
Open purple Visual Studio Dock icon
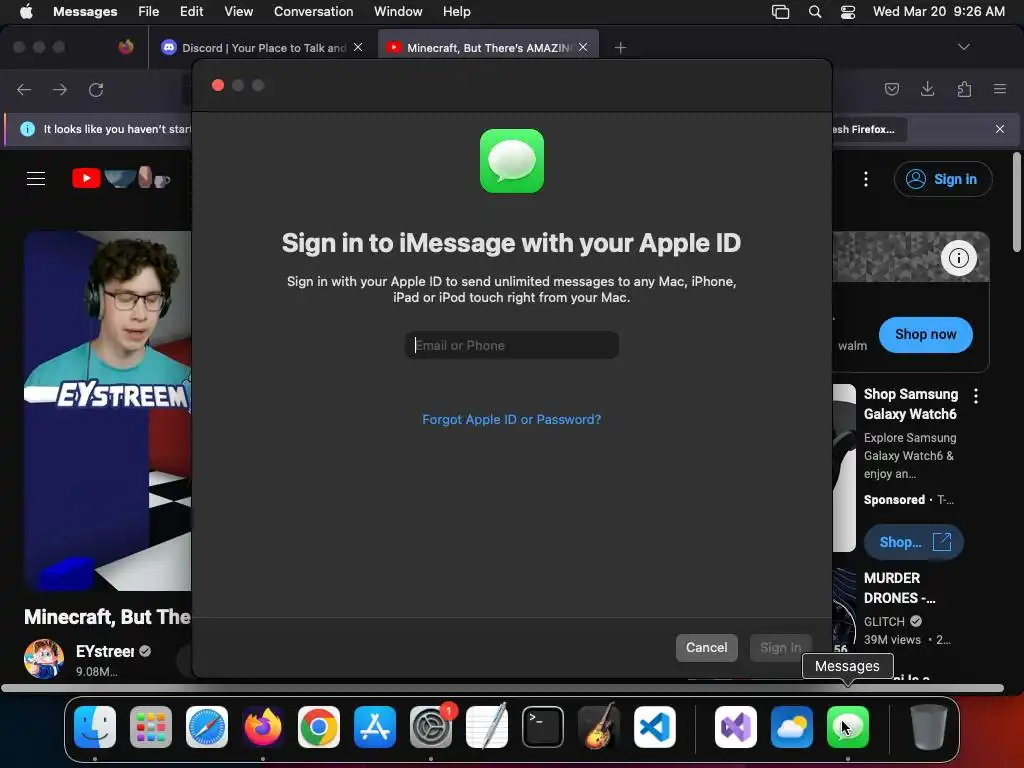coord(736,727)
